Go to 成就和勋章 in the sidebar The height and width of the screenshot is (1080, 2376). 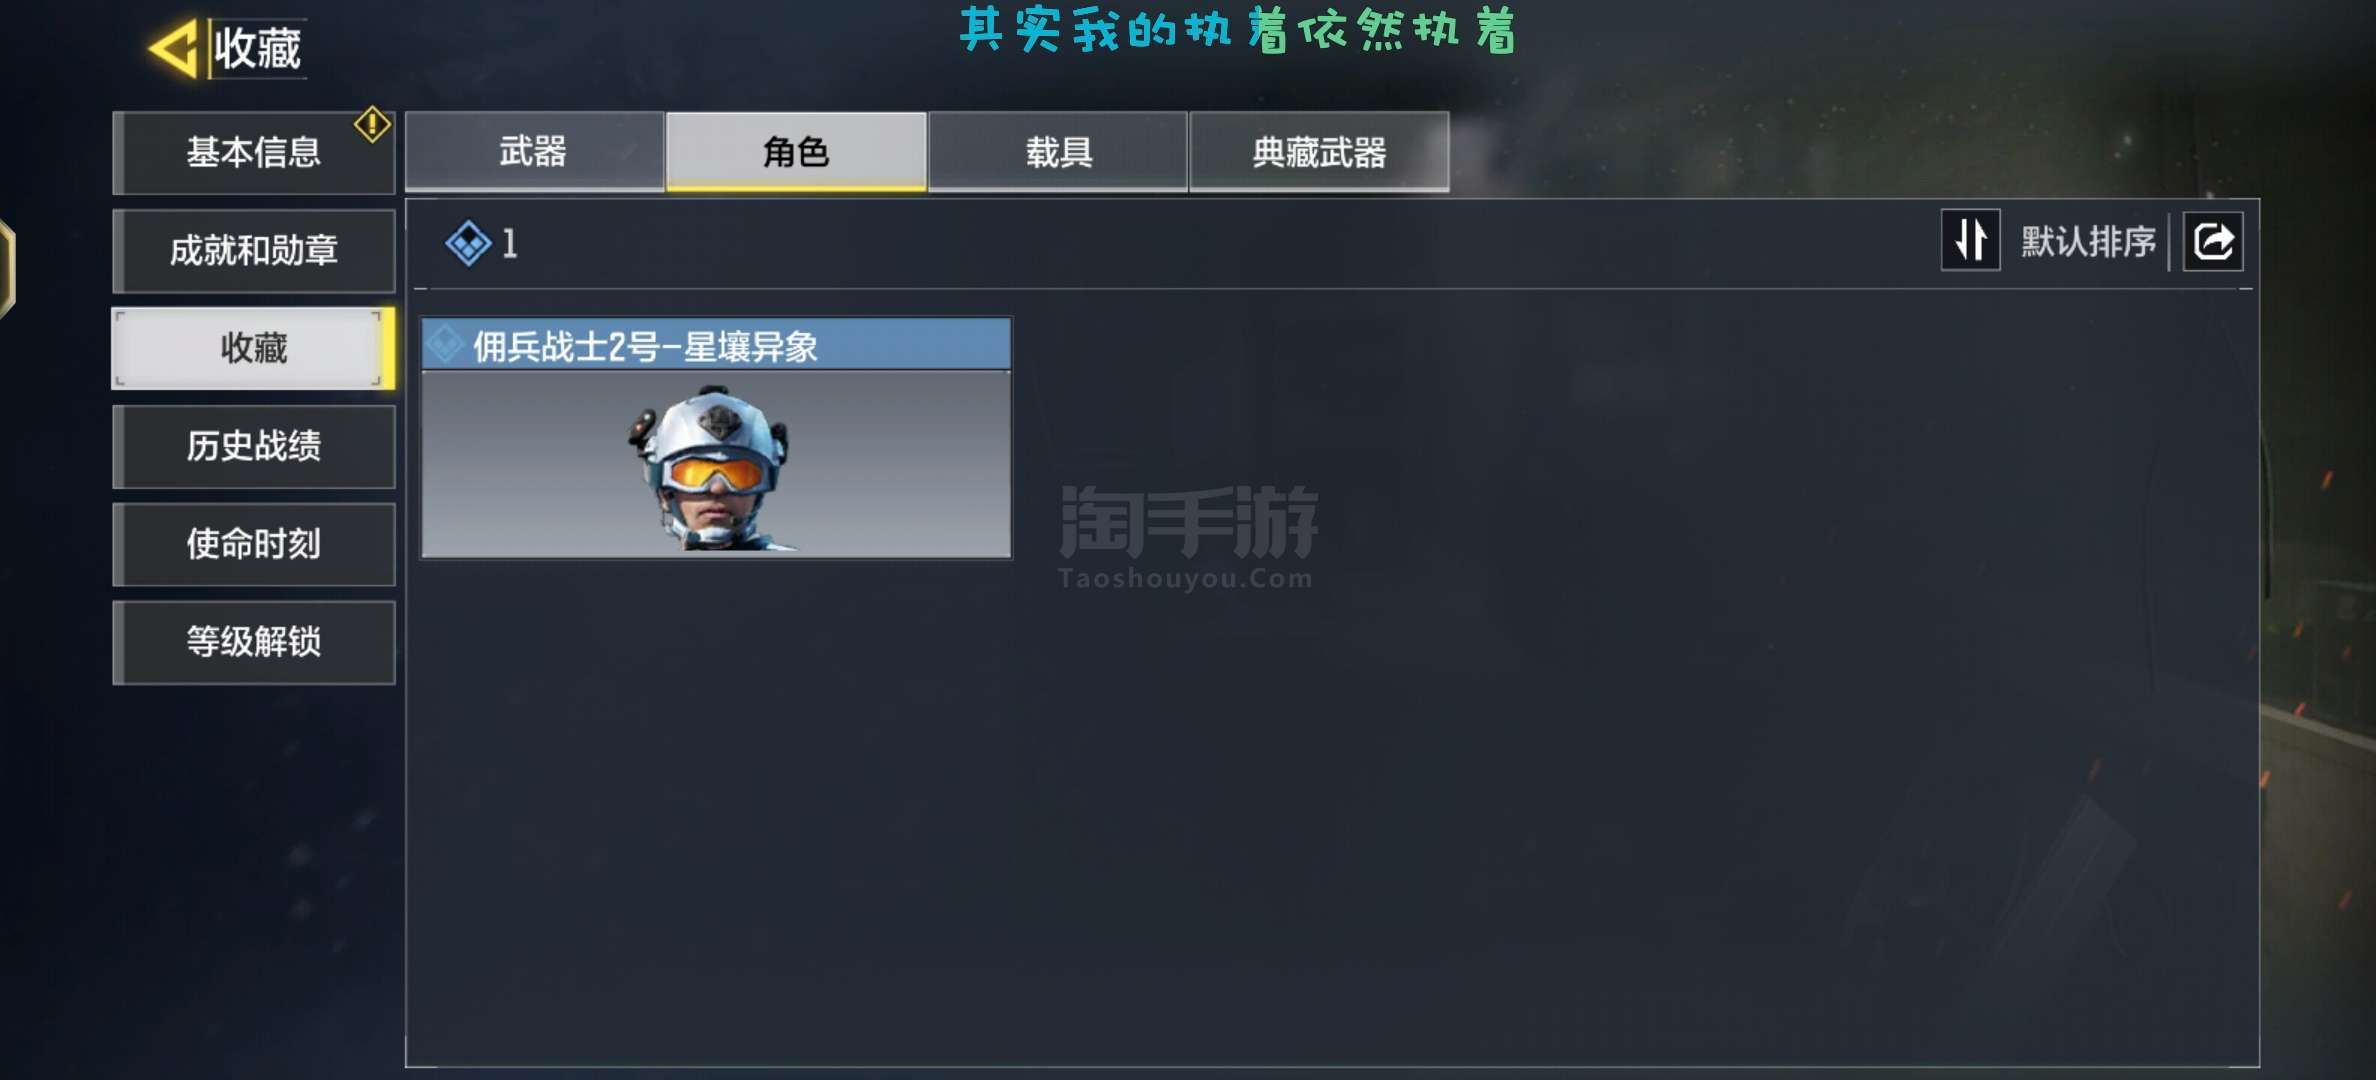coord(254,250)
